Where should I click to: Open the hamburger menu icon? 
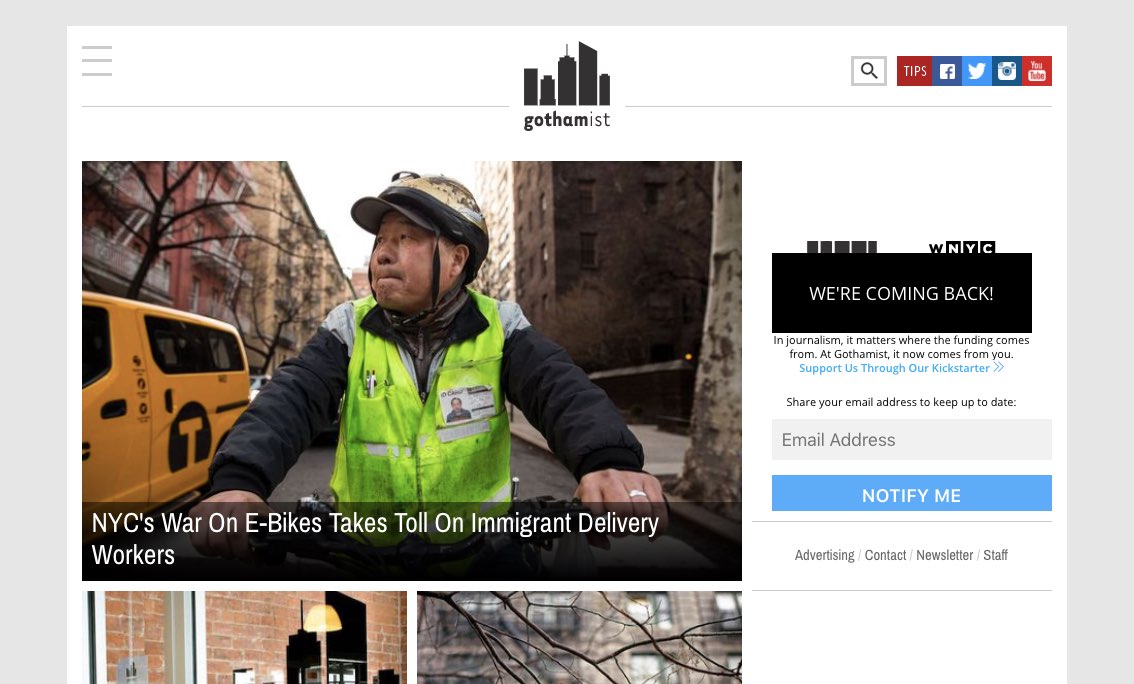coord(97,61)
